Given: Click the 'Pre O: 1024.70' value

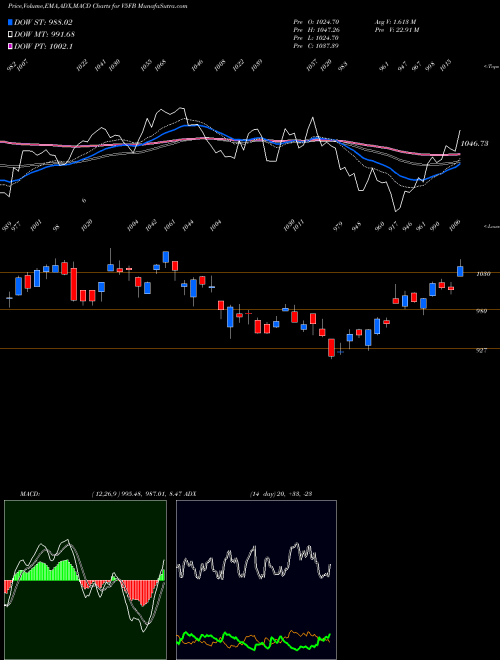Looking at the screenshot, I should click(316, 21).
